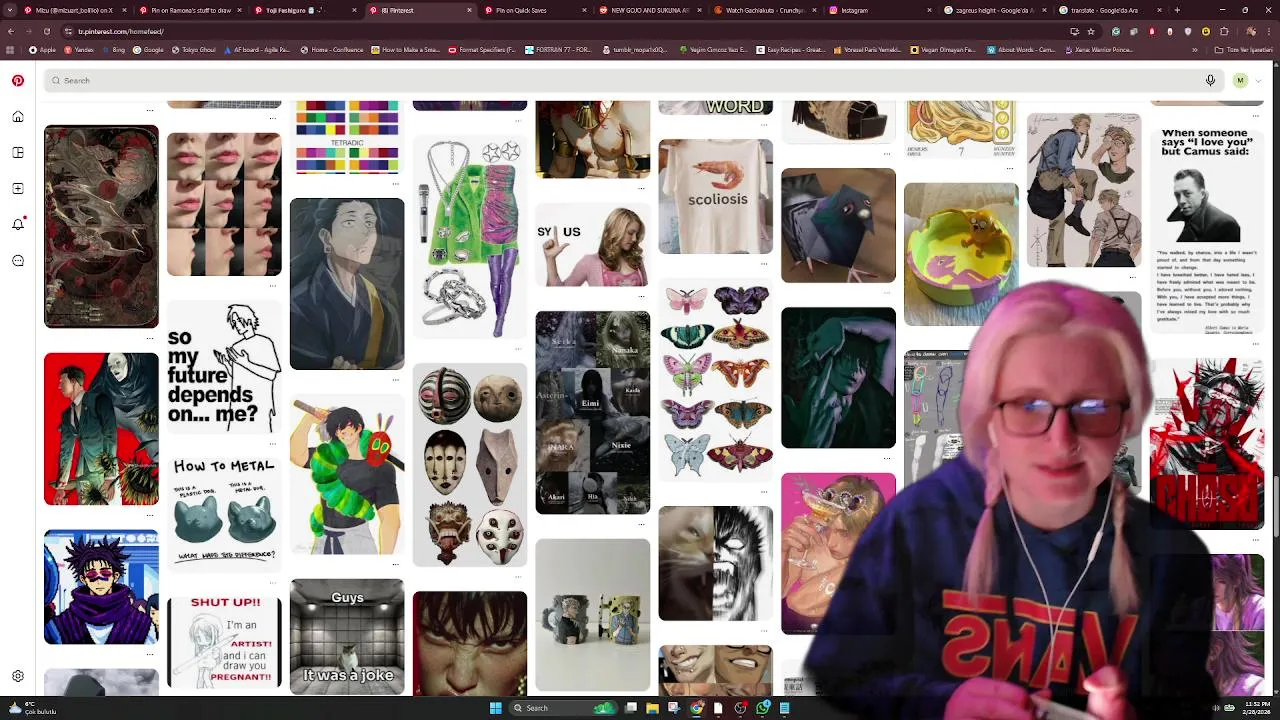Open the FORTRAN 77 bookmark
1280x720 pixels.
tap(556, 49)
